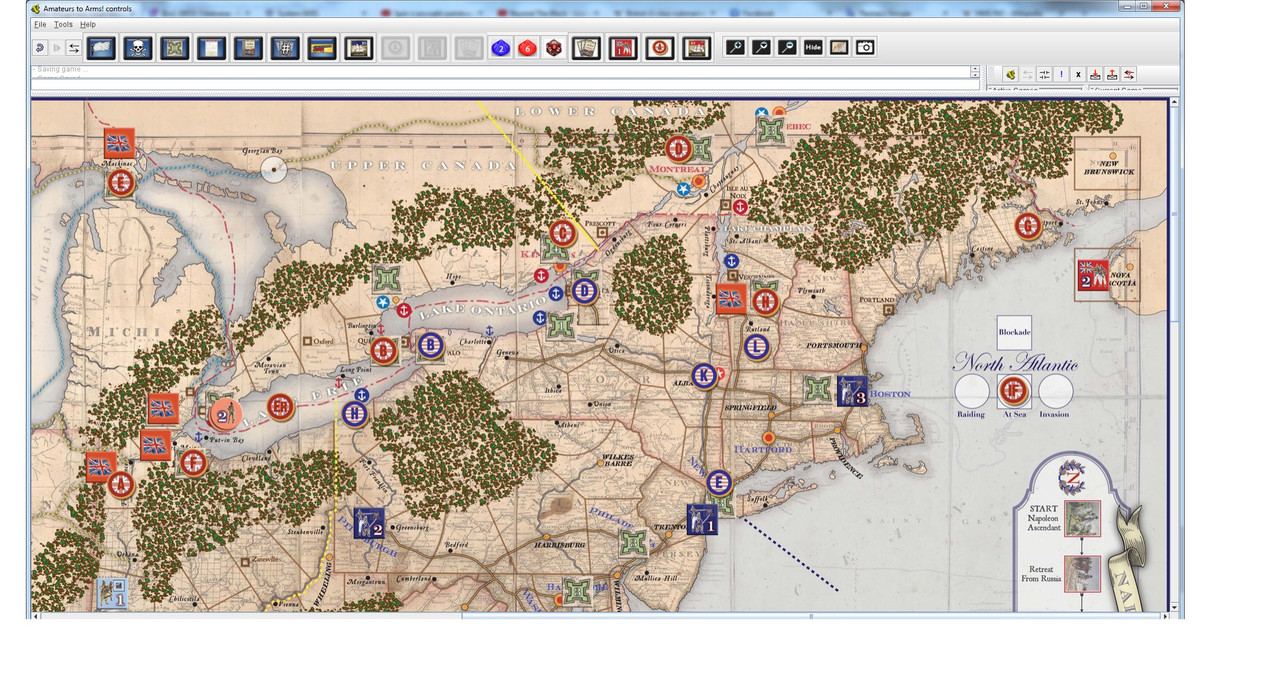Screen dimensions: 1280x693
Task: Click the round marker at Georgian Bay
Action: [x=274, y=170]
